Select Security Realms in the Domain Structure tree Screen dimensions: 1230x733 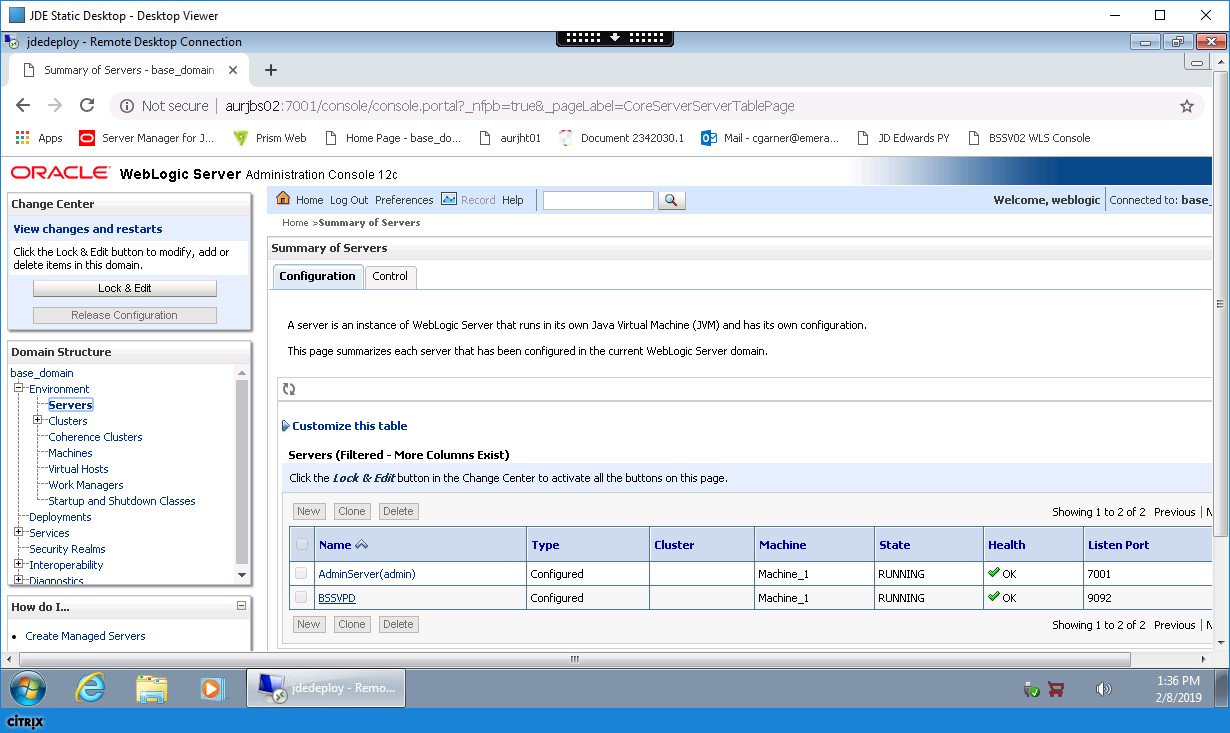[67, 549]
